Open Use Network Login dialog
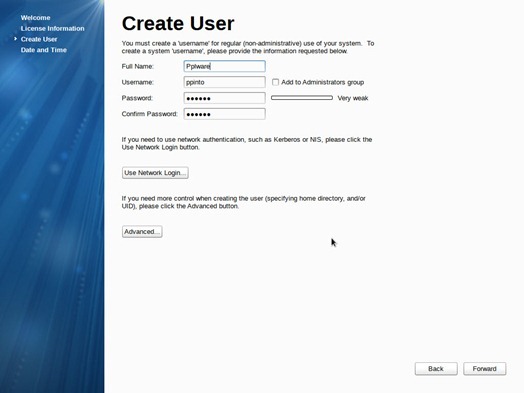The height and width of the screenshot is (393, 524). click(155, 173)
